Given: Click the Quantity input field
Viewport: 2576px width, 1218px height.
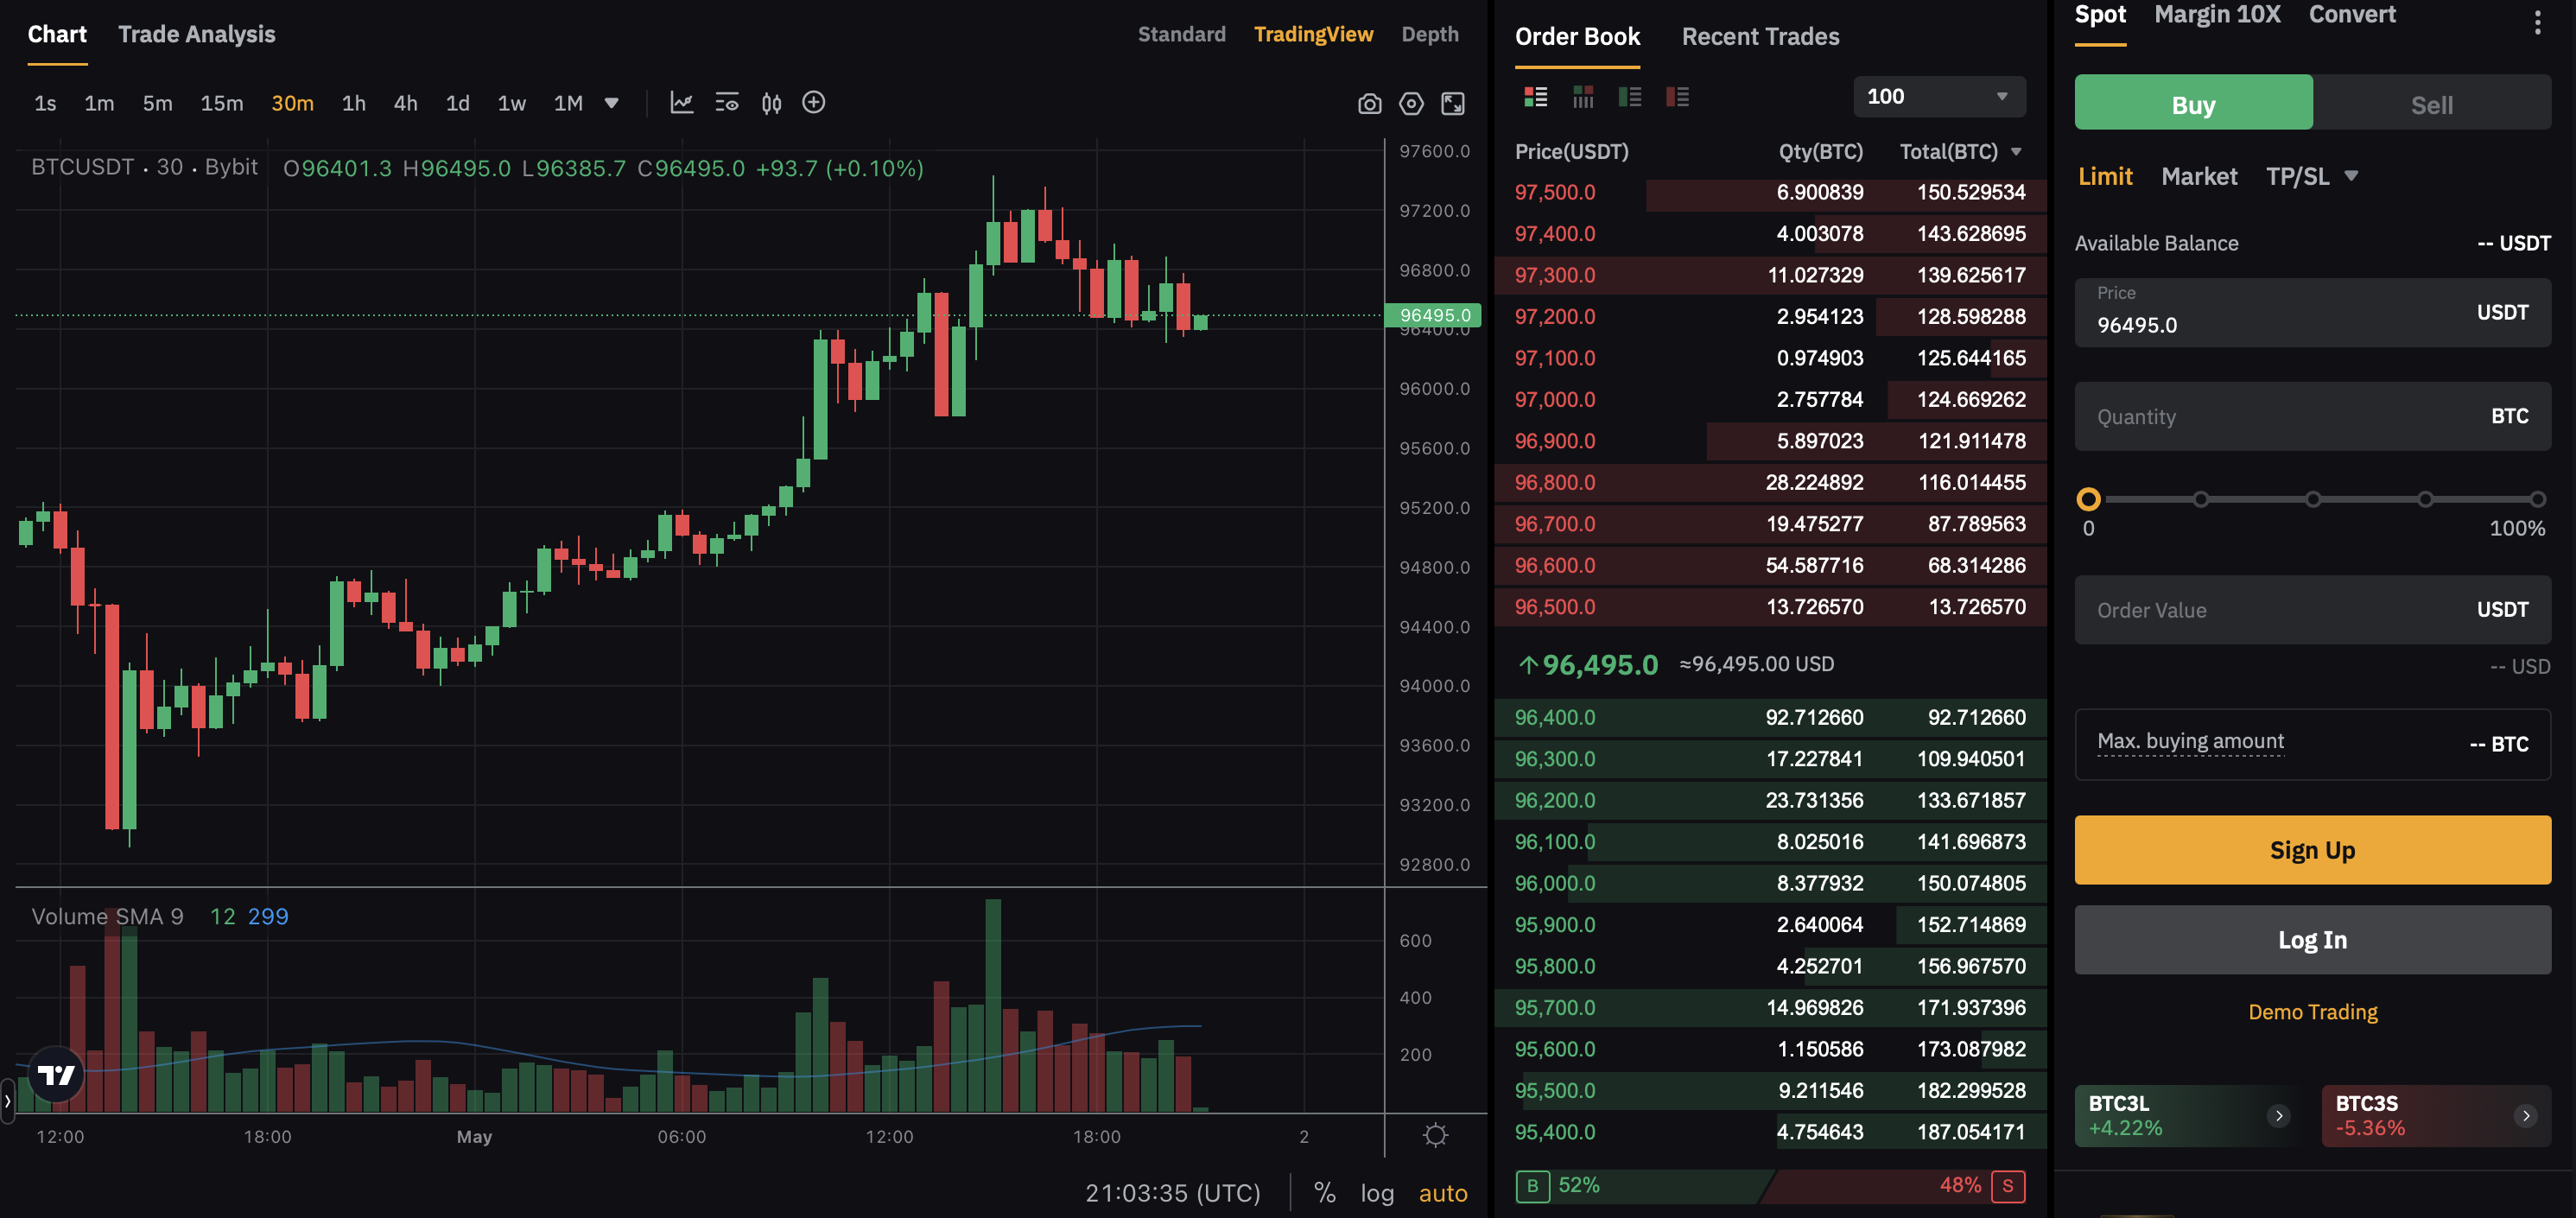Looking at the screenshot, I should (x=2312, y=416).
